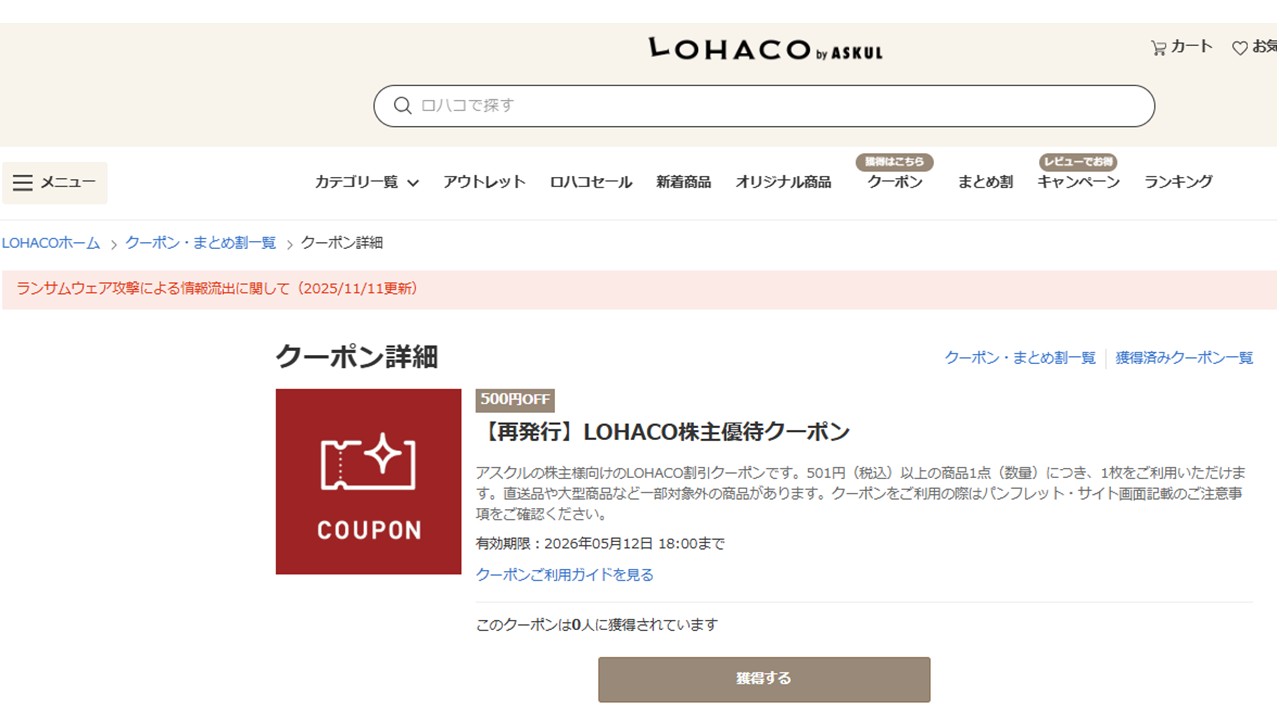Open クーポンご利用ガイドを見る link
This screenshot has width=1280, height=720.
pyautogui.click(x=564, y=575)
